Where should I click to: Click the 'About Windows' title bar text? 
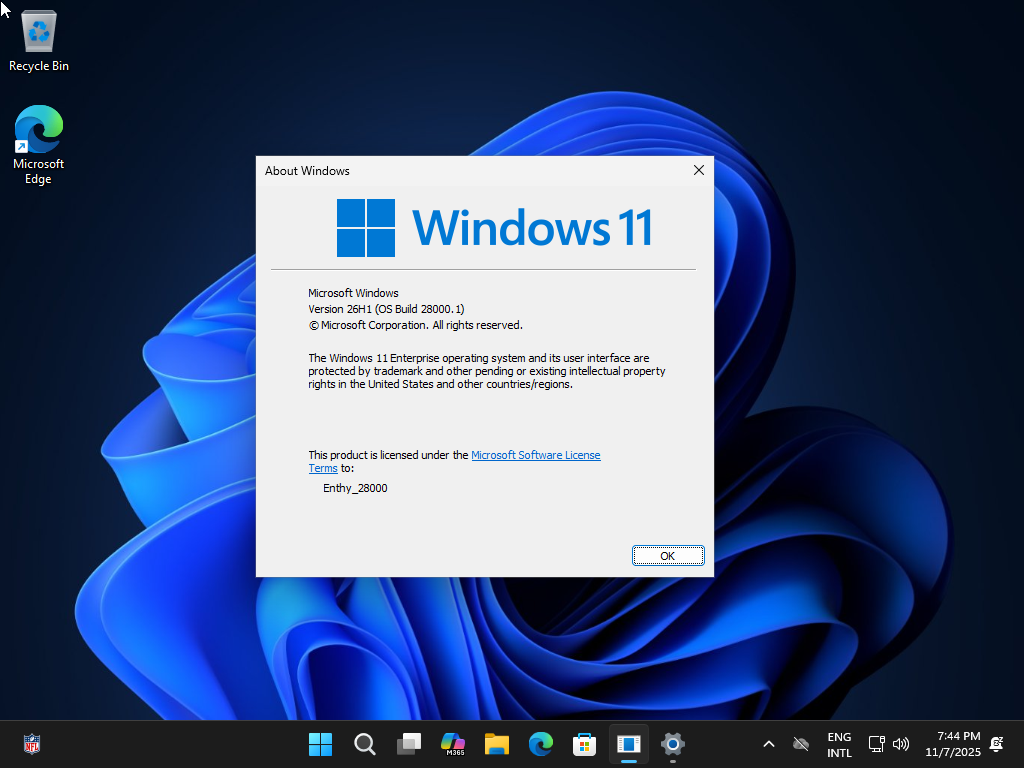(307, 170)
